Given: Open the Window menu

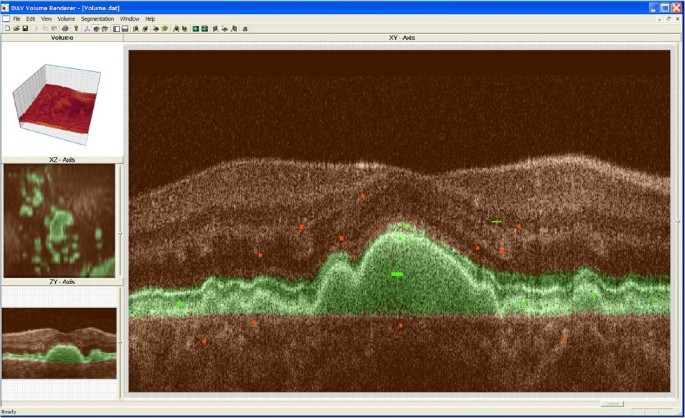Looking at the screenshot, I should [129, 18].
